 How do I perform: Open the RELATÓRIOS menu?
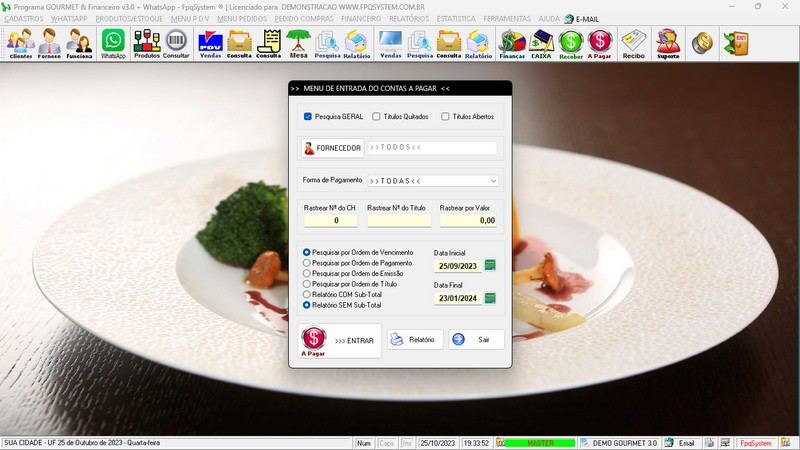[x=409, y=18]
